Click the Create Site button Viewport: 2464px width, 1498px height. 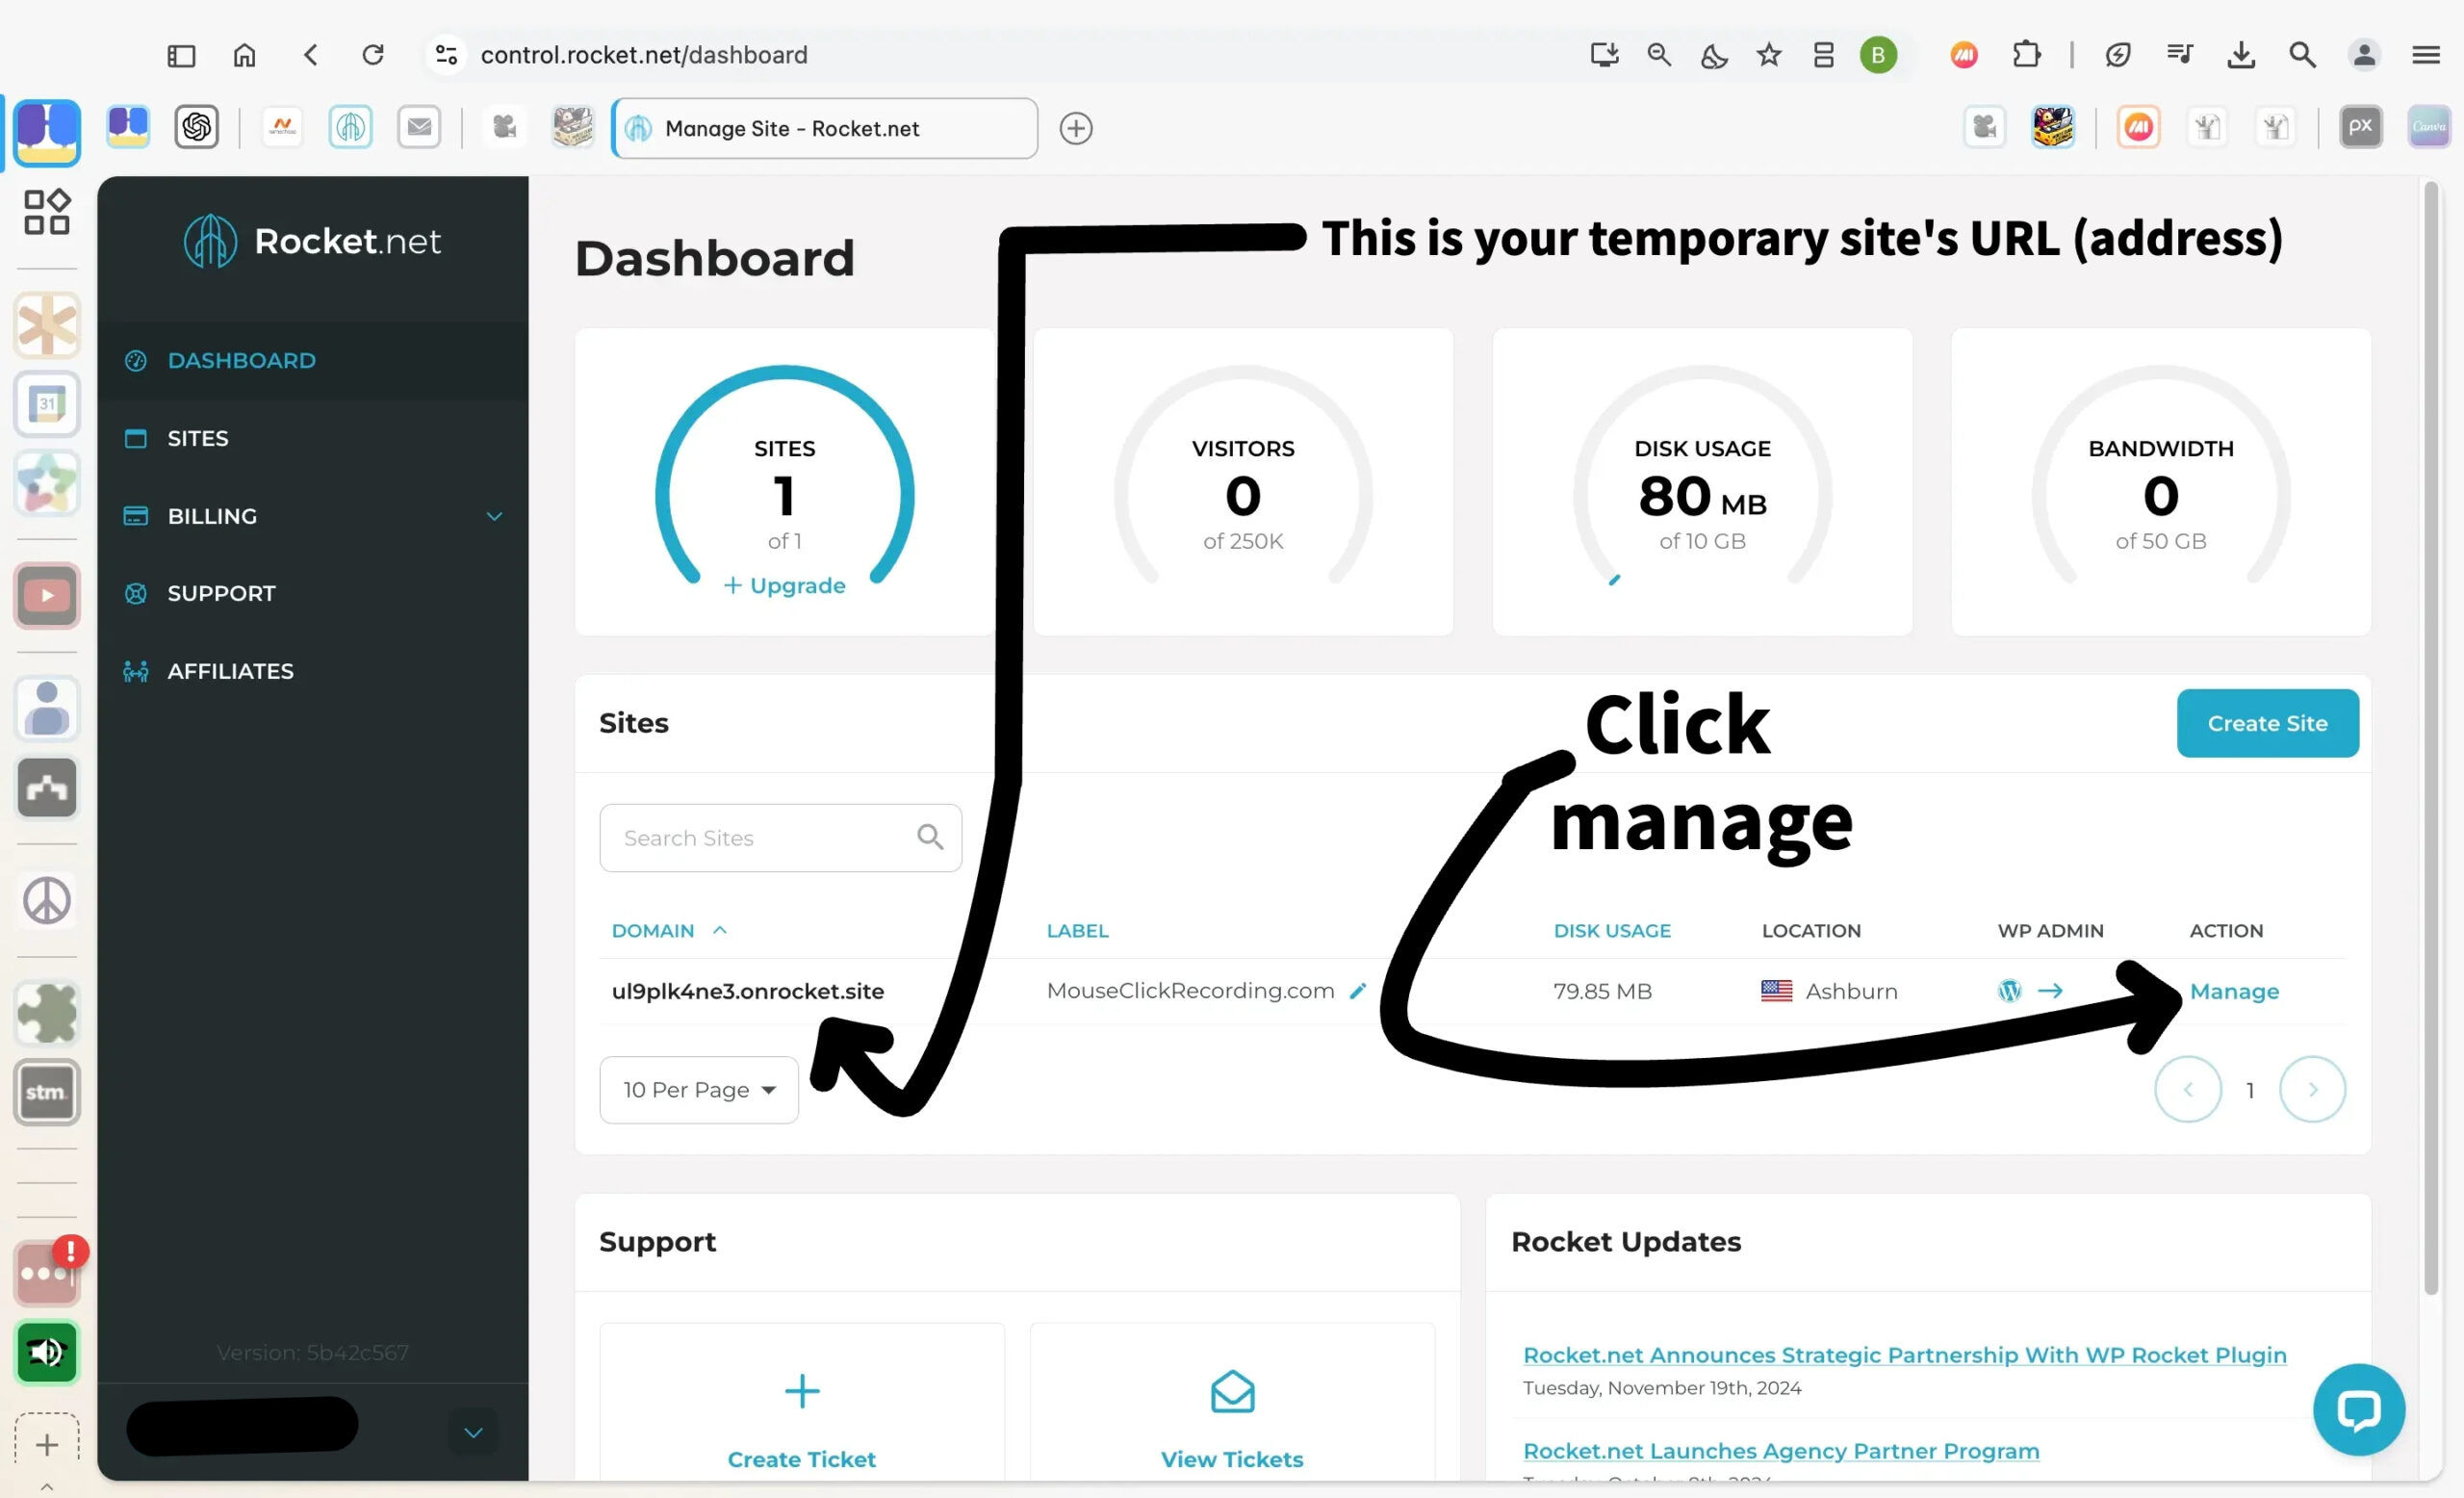(x=2267, y=723)
